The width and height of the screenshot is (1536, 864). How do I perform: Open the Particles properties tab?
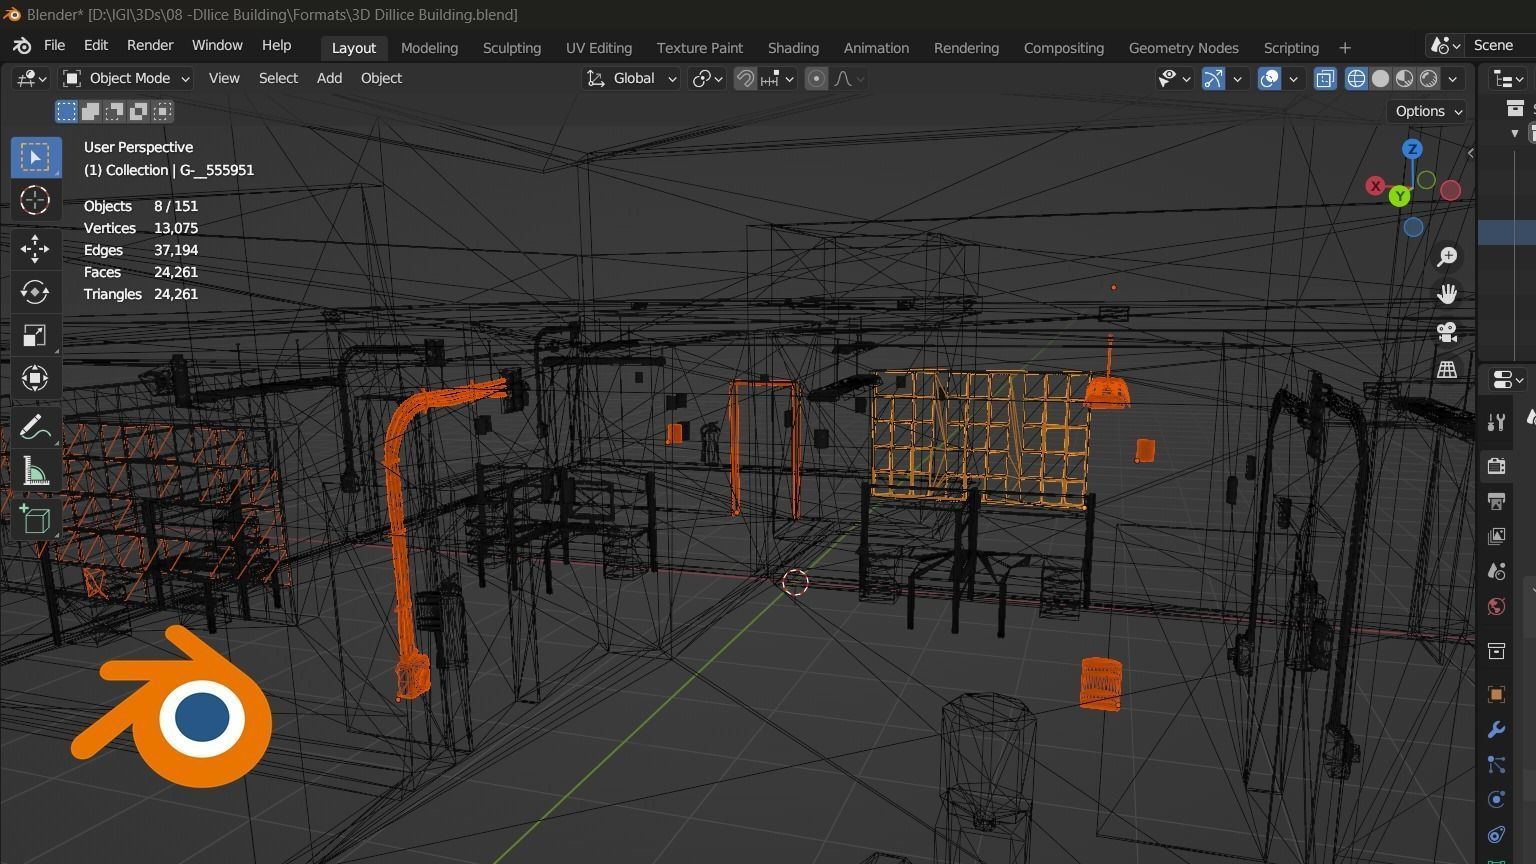(1497, 764)
